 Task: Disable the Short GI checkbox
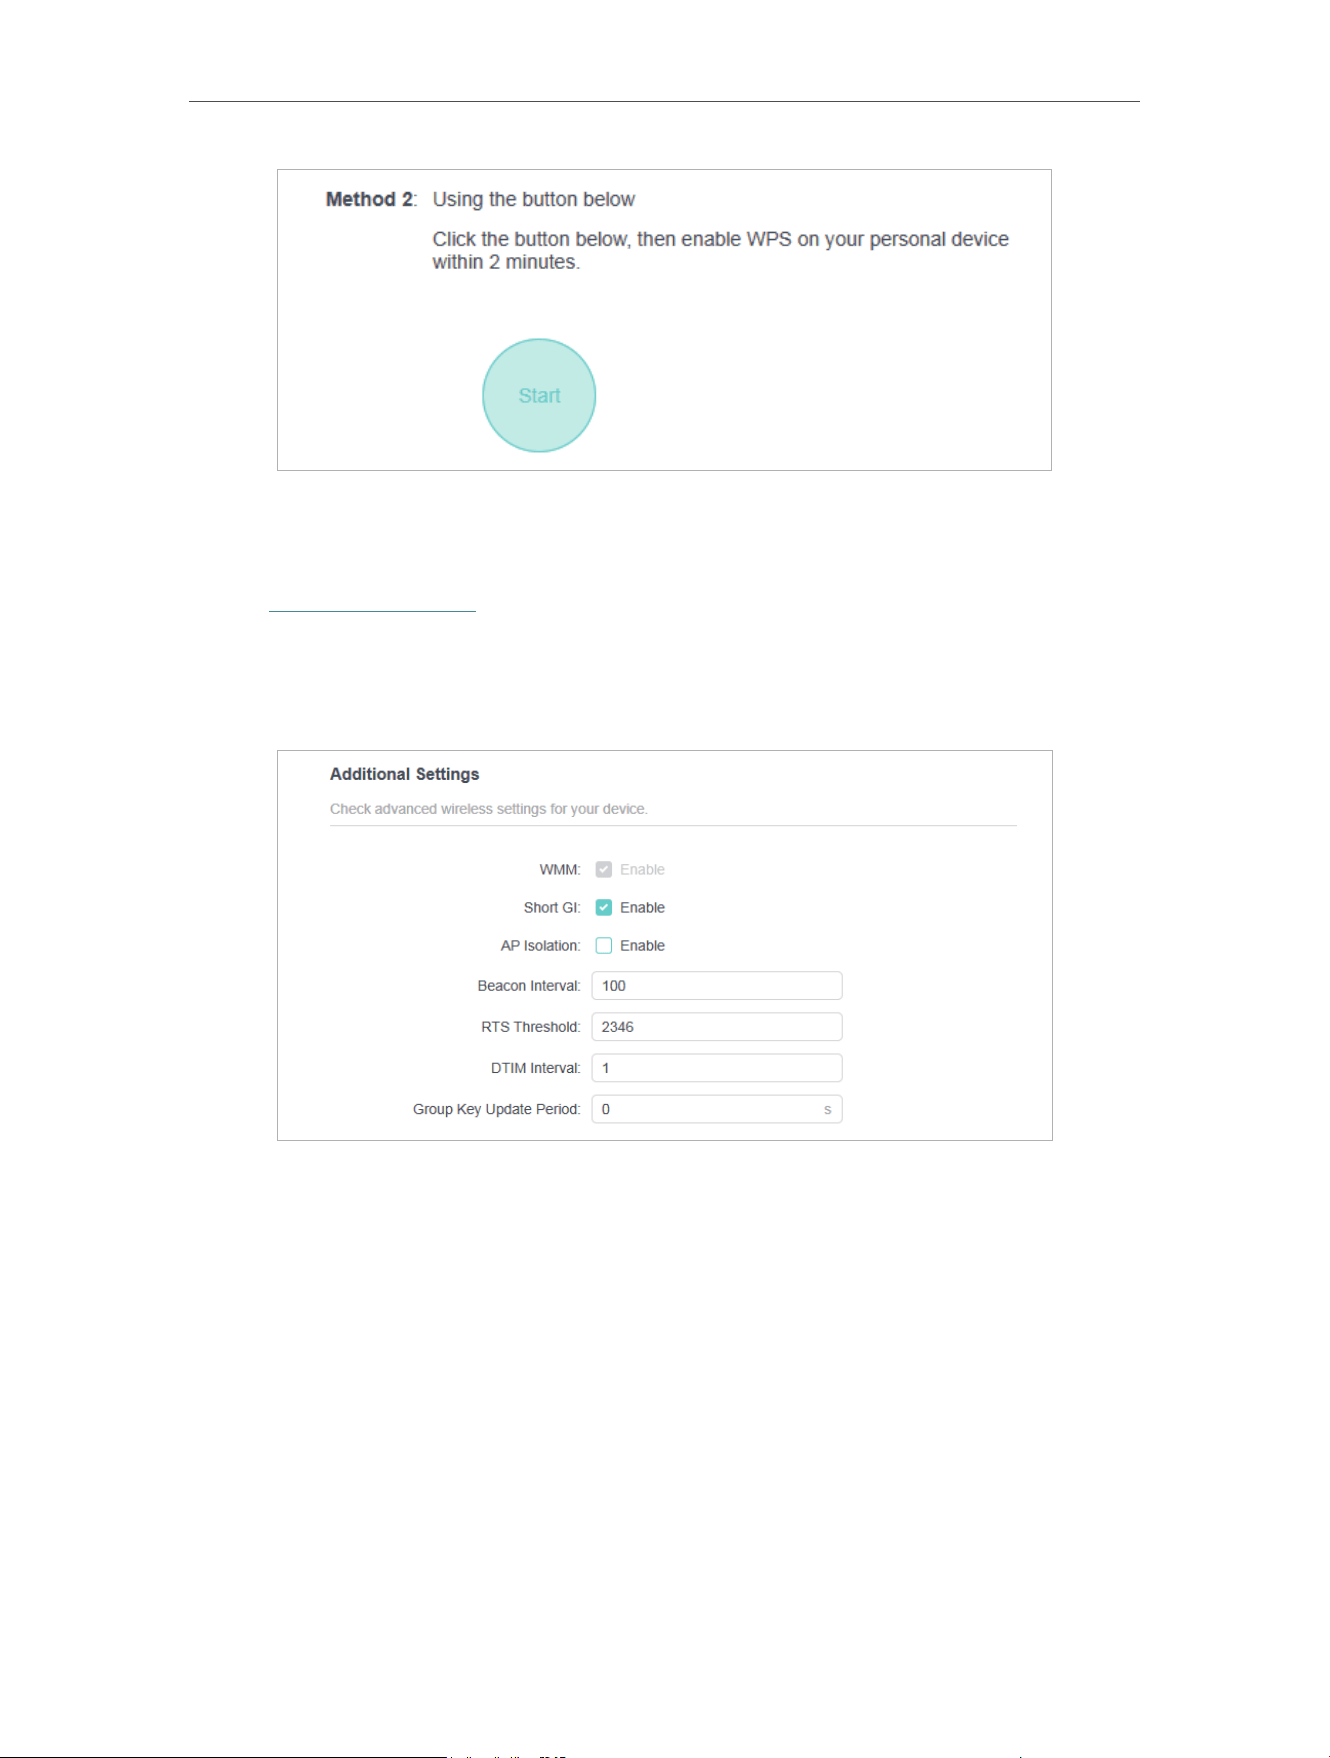[604, 908]
